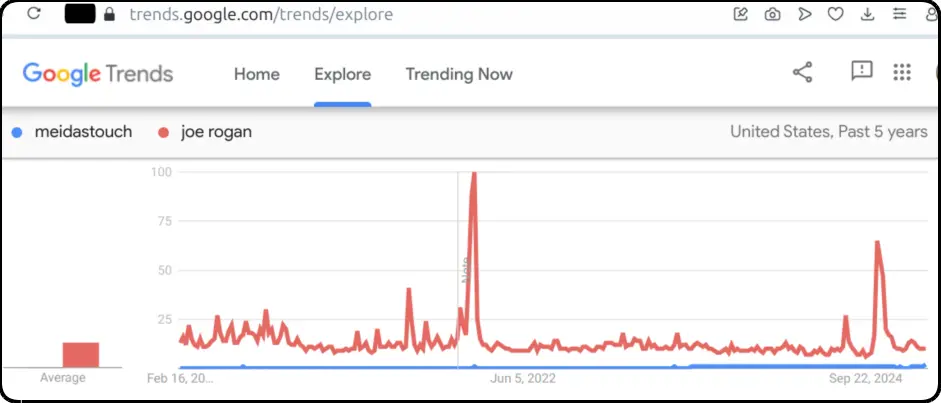Open the Google apps grid launcher
This screenshot has height=403, width=941.
click(902, 72)
